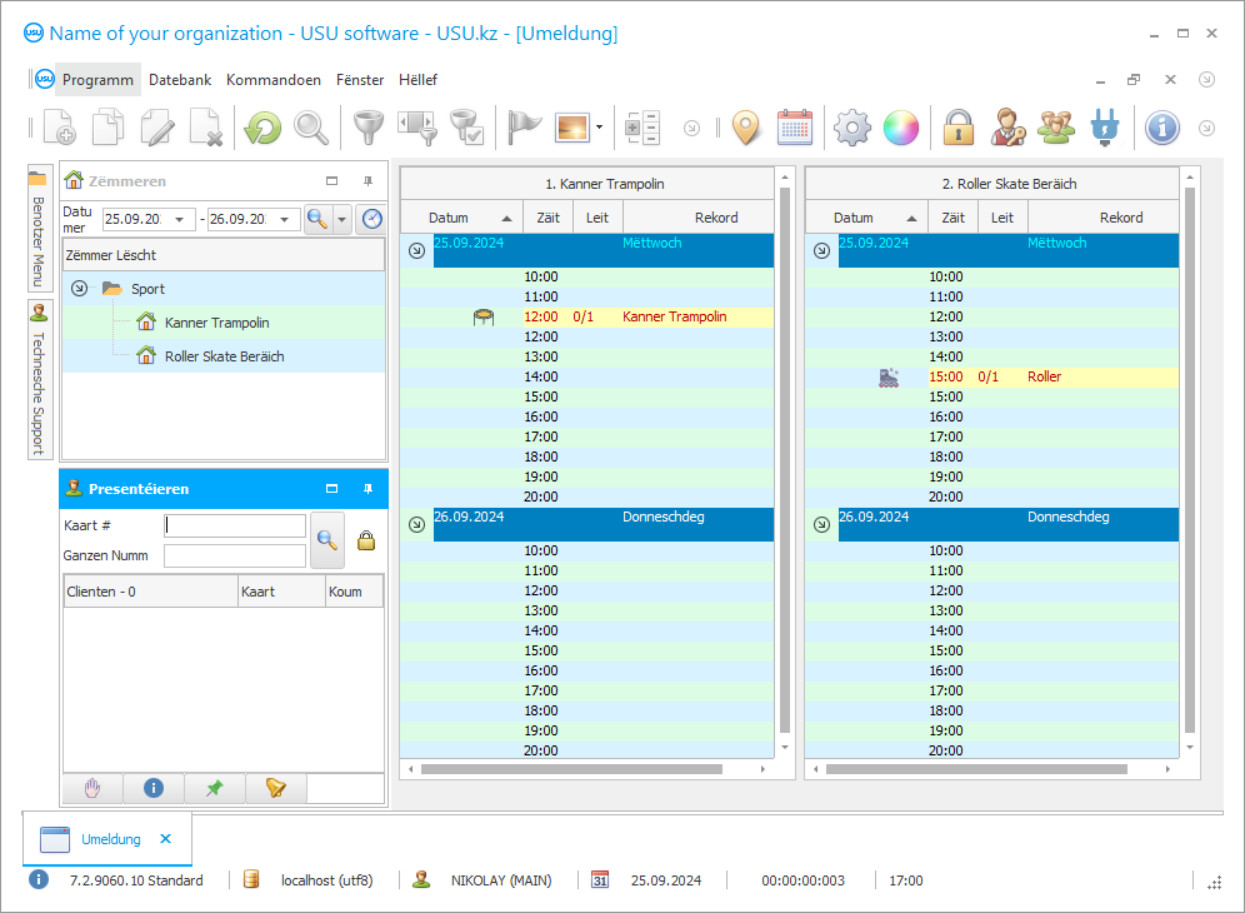Viewport: 1245px width, 913px height.
Task: Collapse 25.09.2024 group in Kanner Trampolin
Action: click(x=417, y=251)
